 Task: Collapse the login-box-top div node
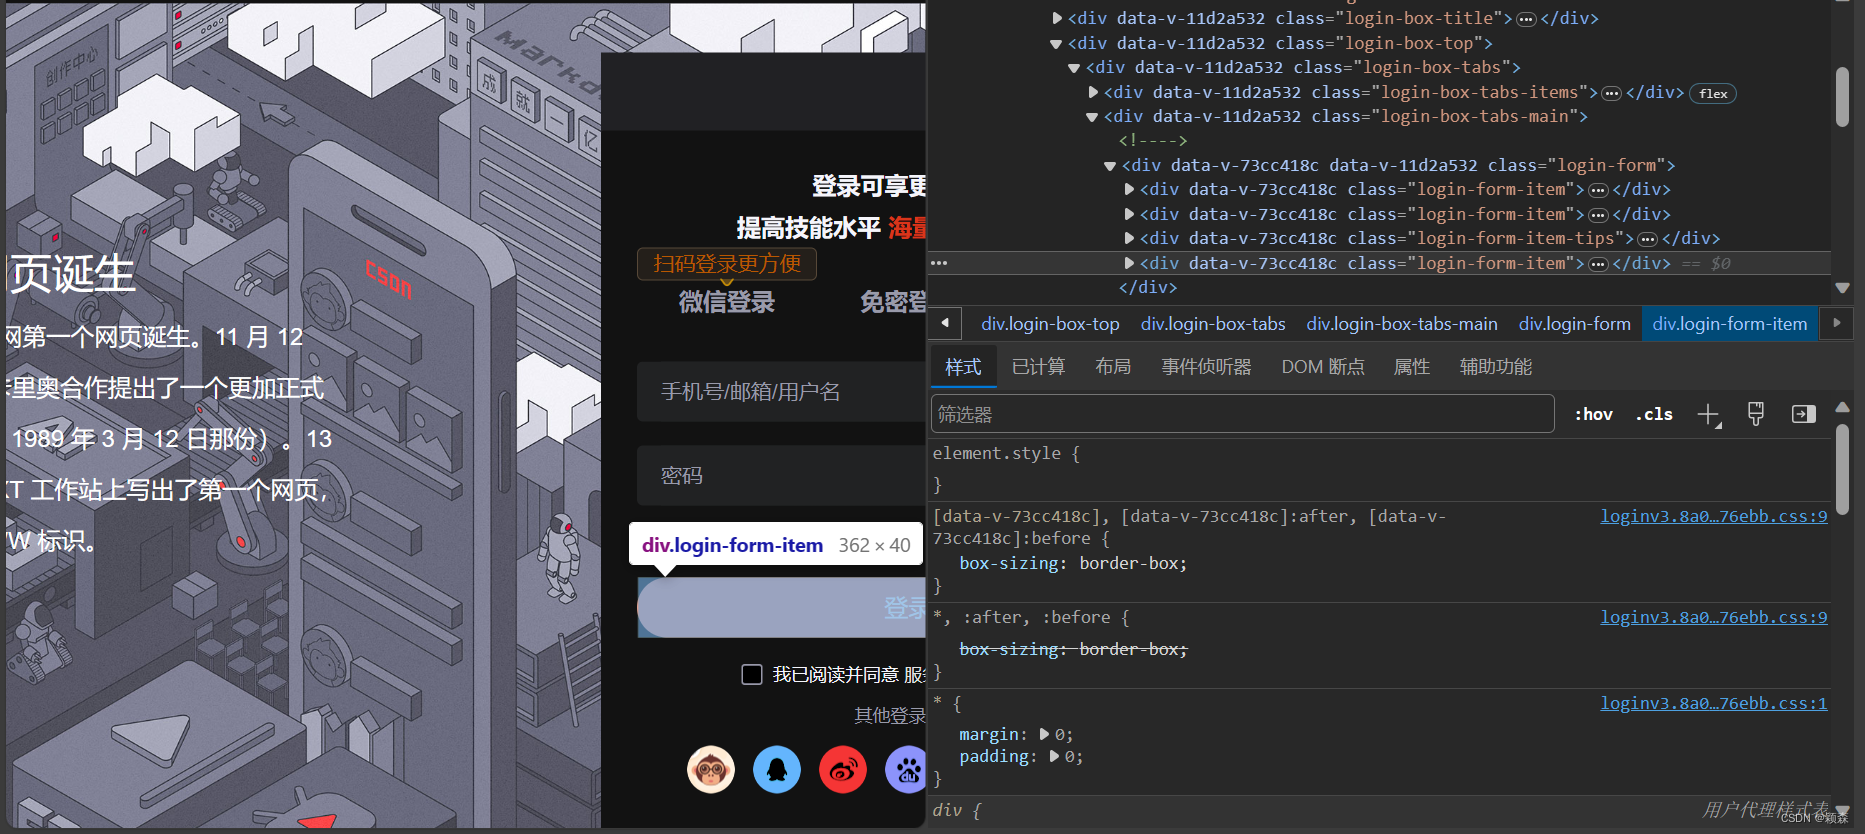[1056, 43]
